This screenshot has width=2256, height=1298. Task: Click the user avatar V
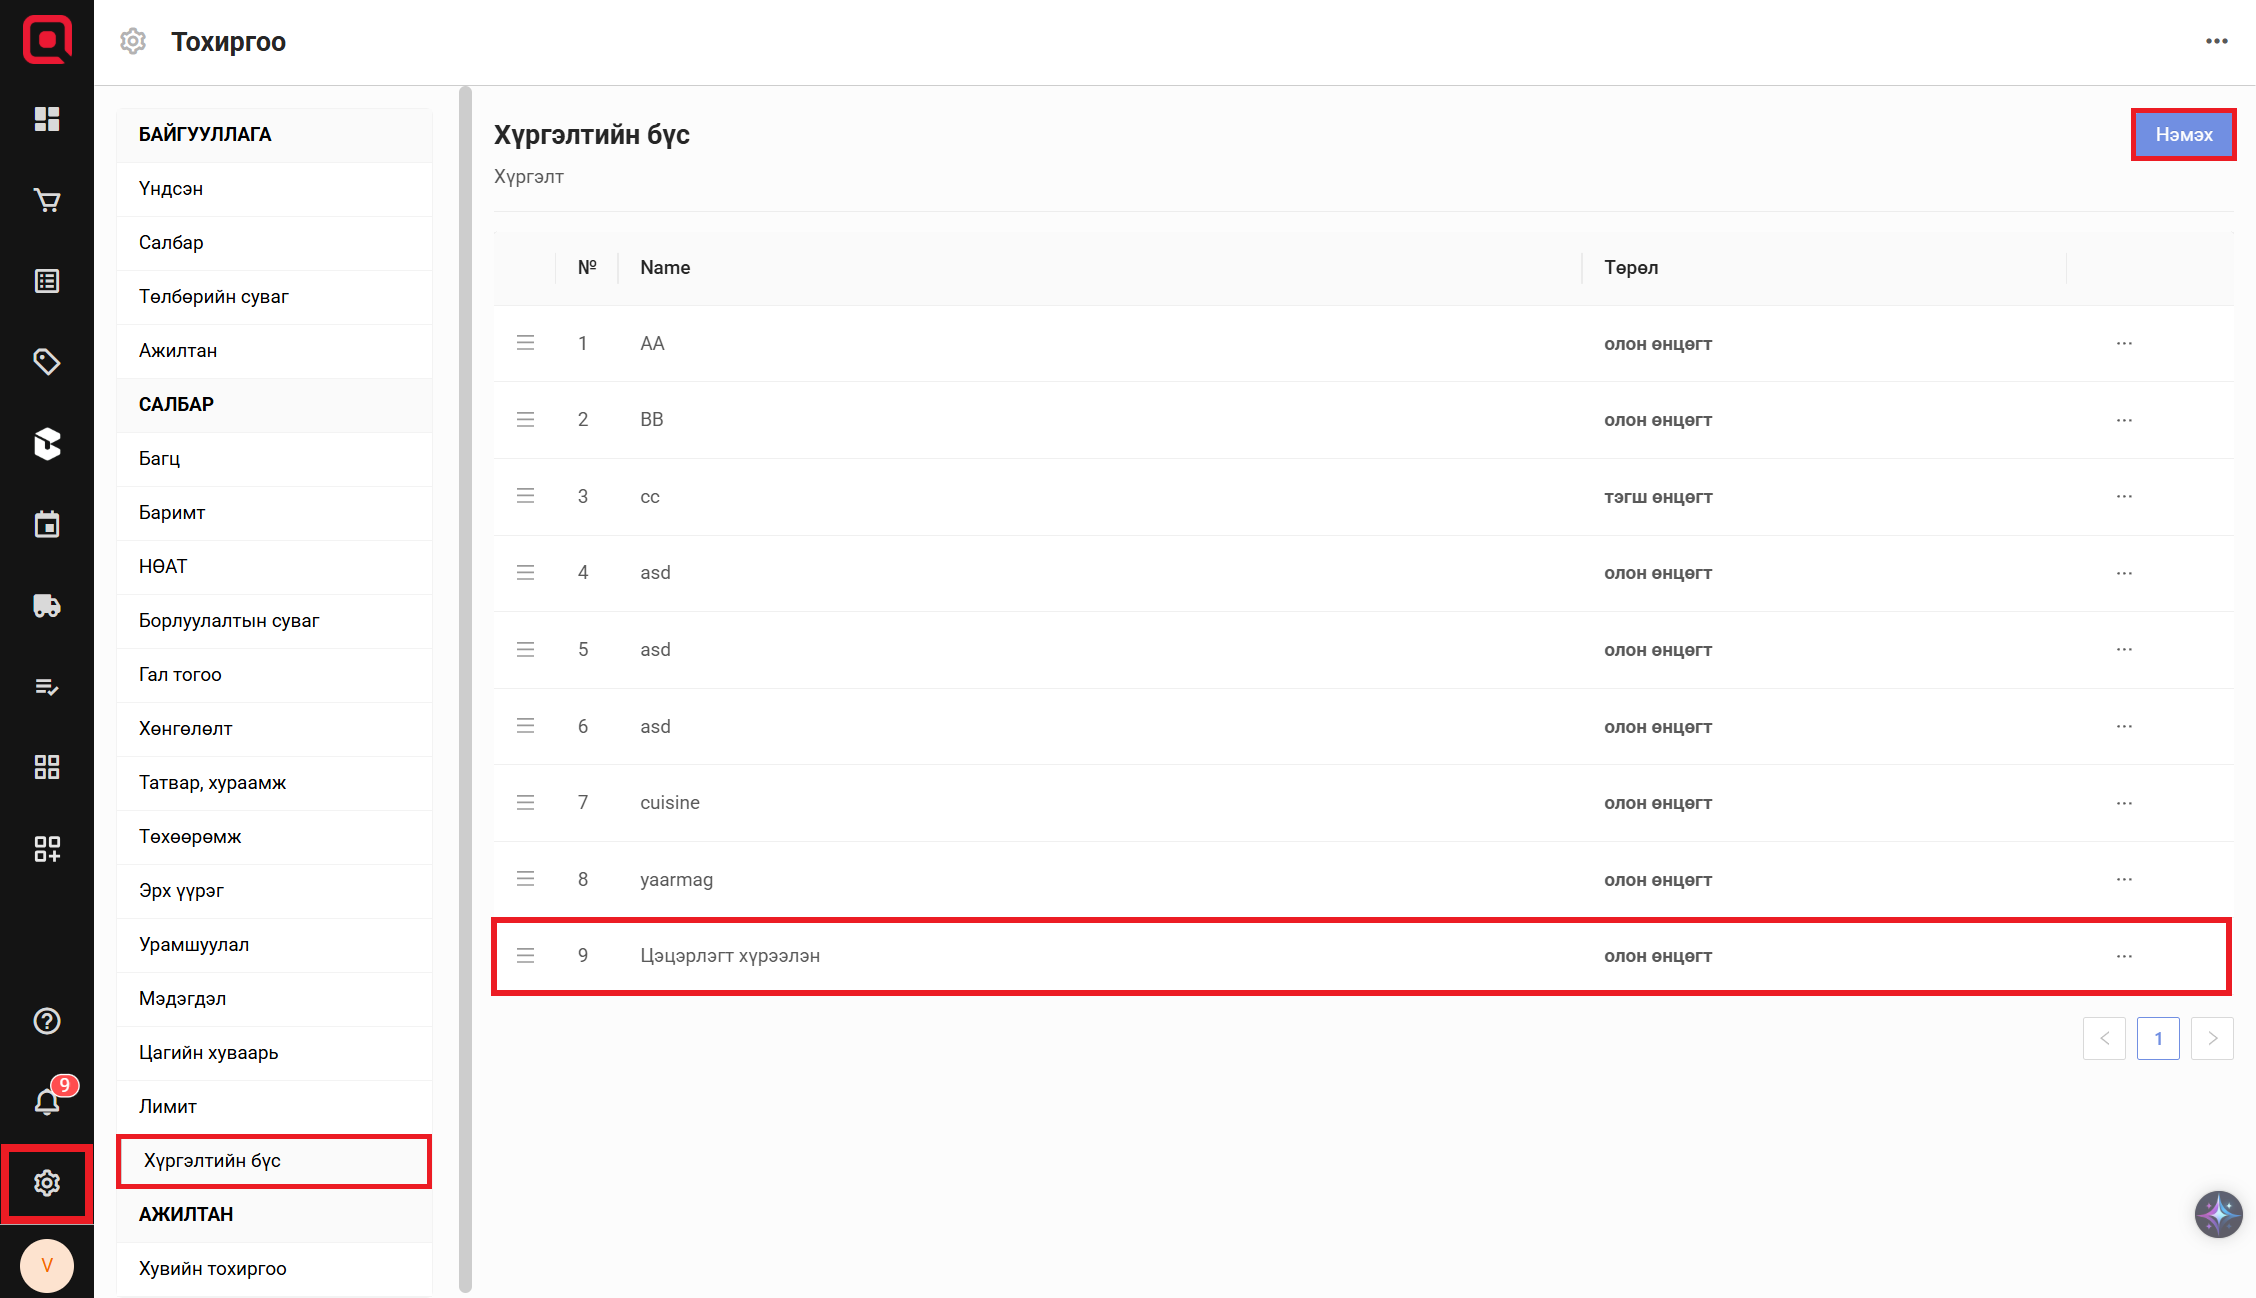coord(47,1265)
